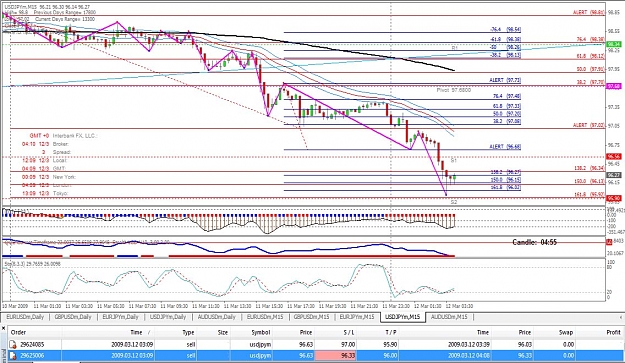
Task: Click the close time 2009.03.12 04:08 cell
Action: pos(469,355)
